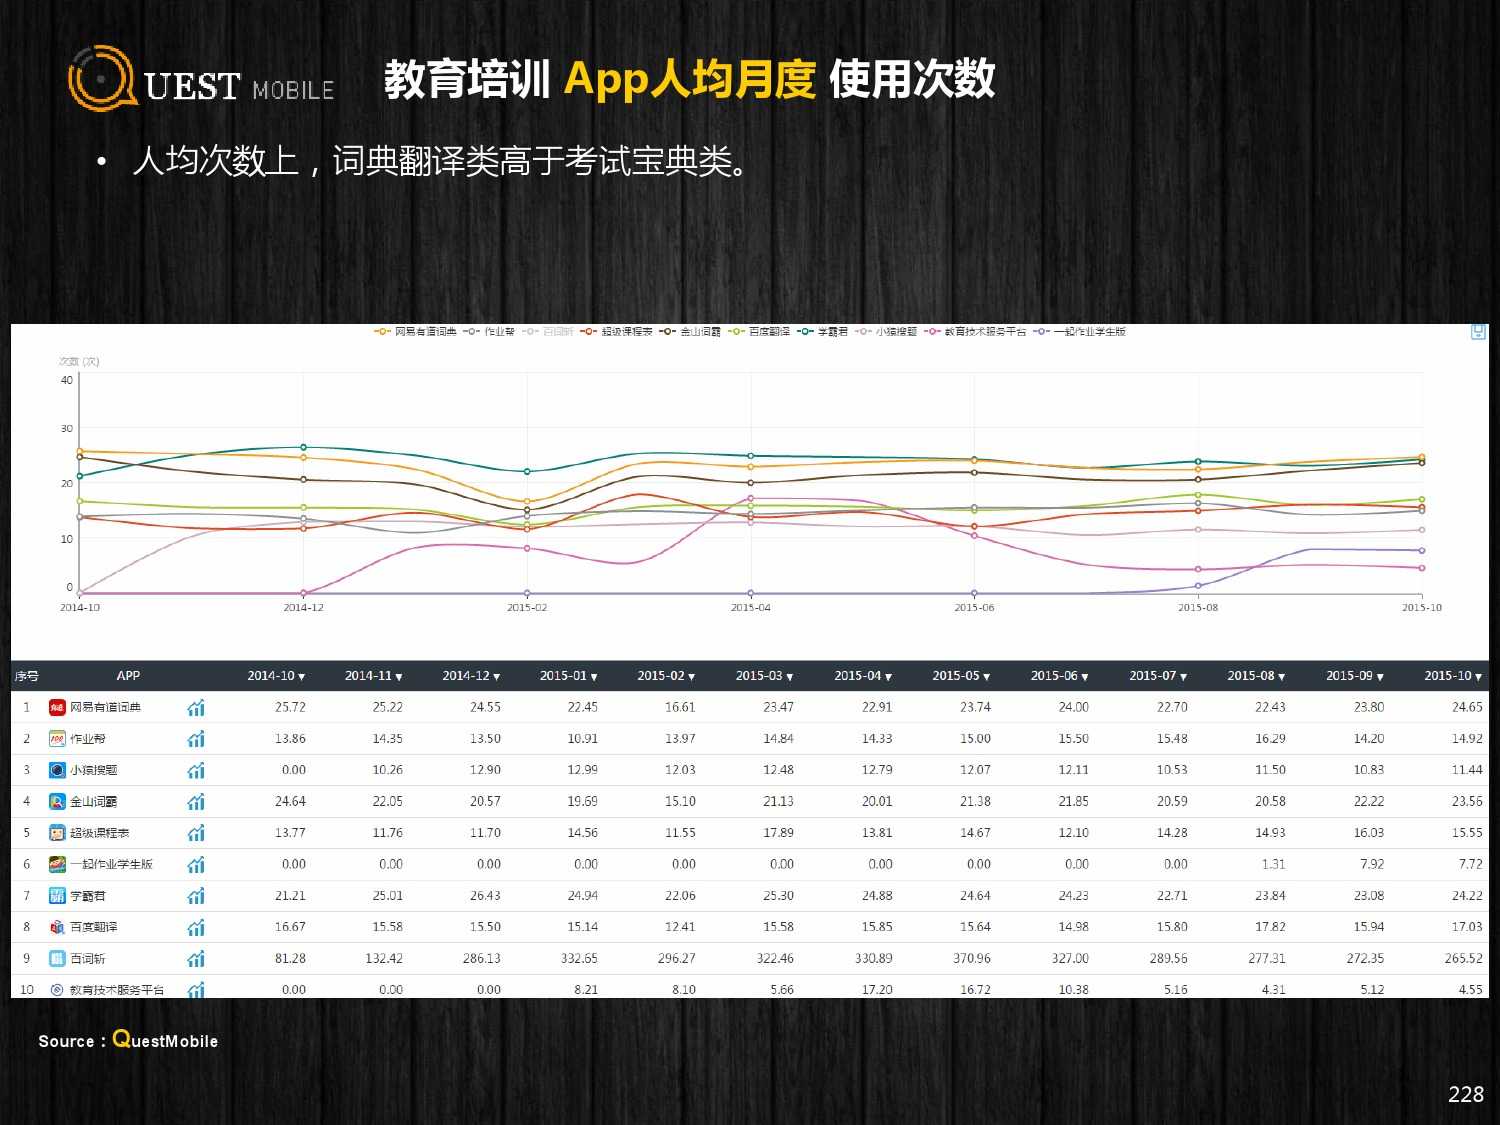Viewport: 1500px width, 1125px height.
Task: Sort table by 2015-04 column
Action: (x=889, y=677)
